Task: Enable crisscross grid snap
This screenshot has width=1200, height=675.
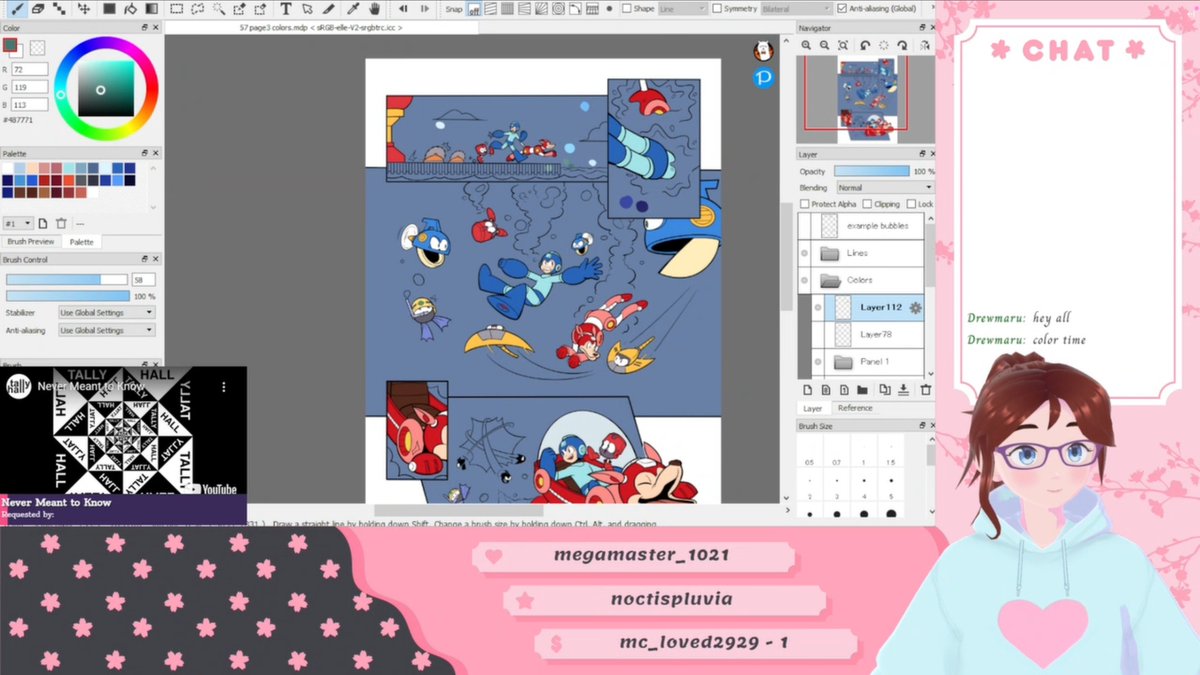Action: tap(508, 9)
